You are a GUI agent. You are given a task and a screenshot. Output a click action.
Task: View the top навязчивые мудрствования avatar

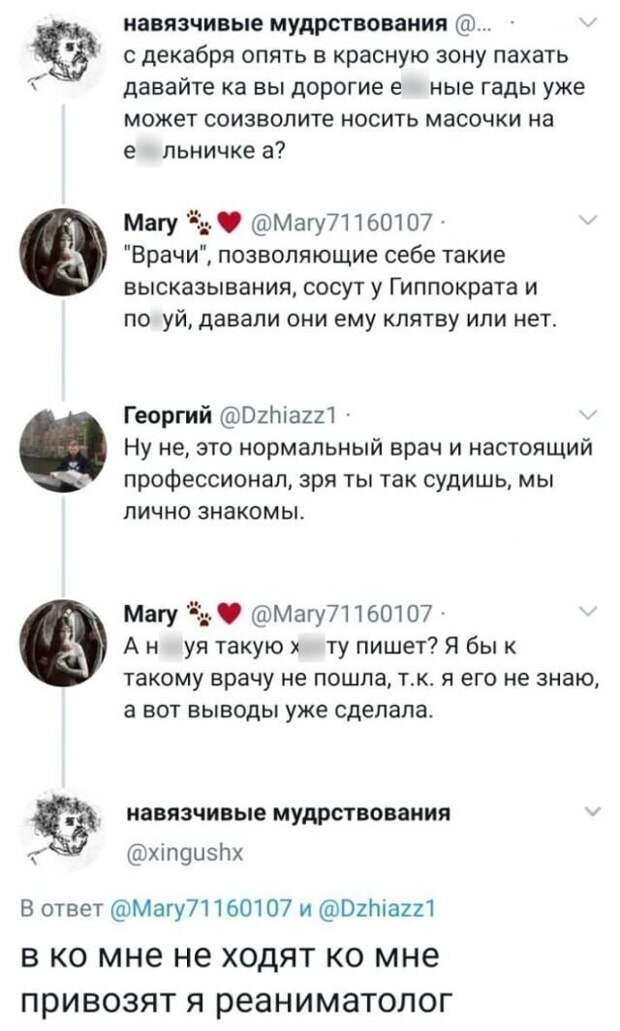point(61,52)
